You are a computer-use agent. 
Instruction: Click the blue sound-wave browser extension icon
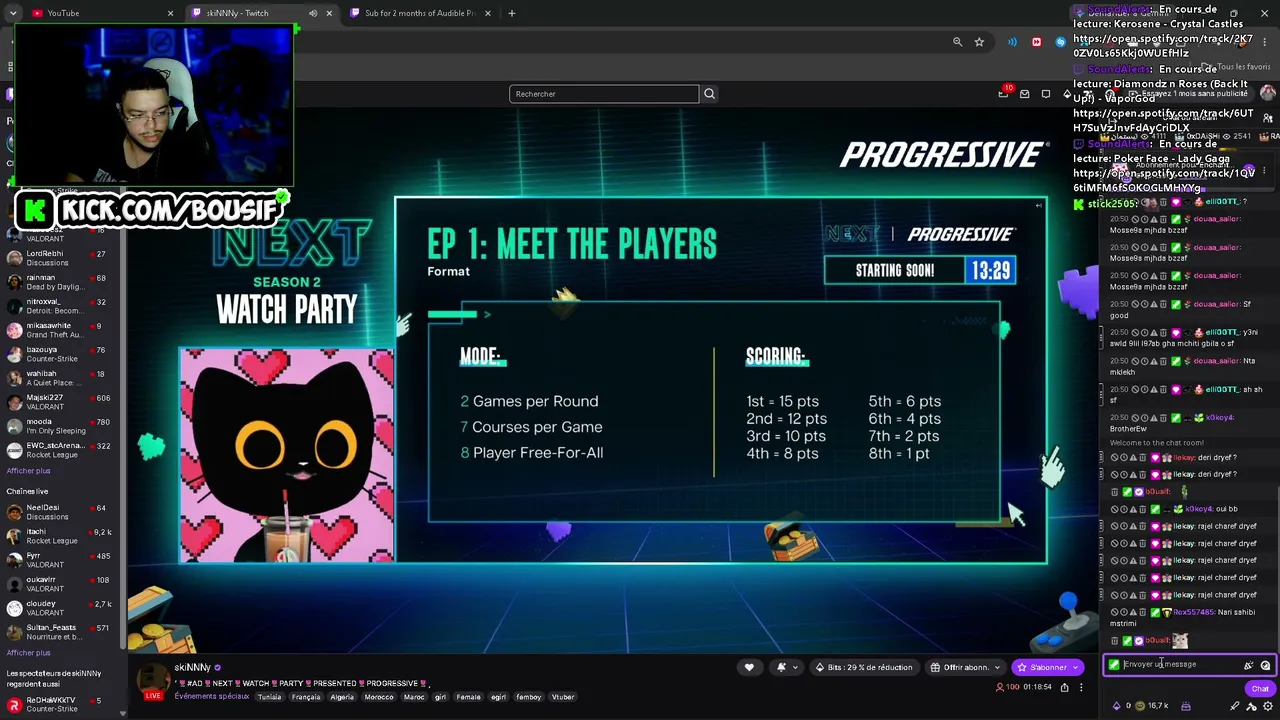(x=1012, y=42)
